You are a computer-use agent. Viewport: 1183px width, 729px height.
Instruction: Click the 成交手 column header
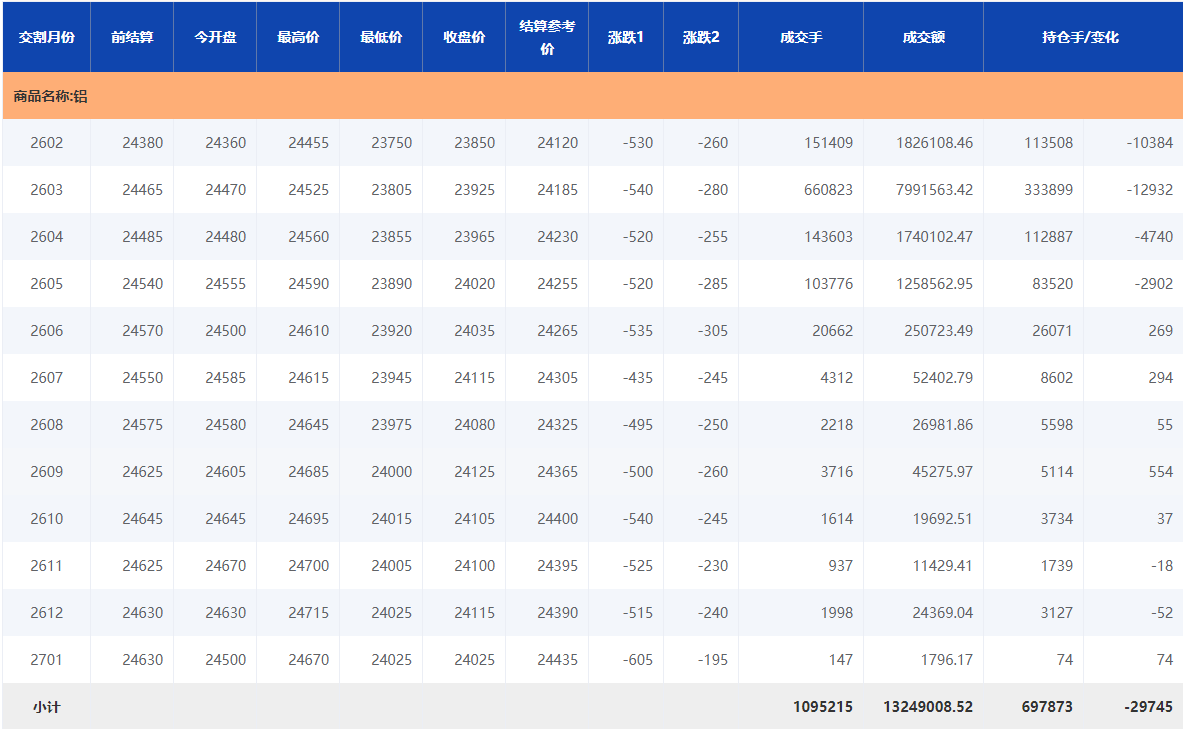coord(801,37)
